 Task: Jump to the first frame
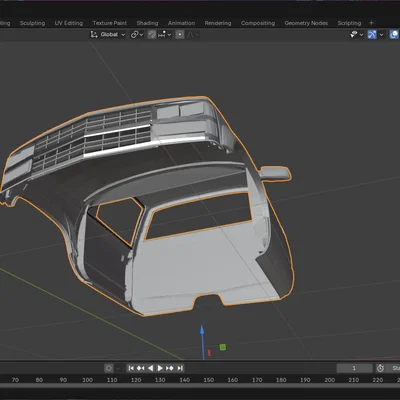click(131, 368)
